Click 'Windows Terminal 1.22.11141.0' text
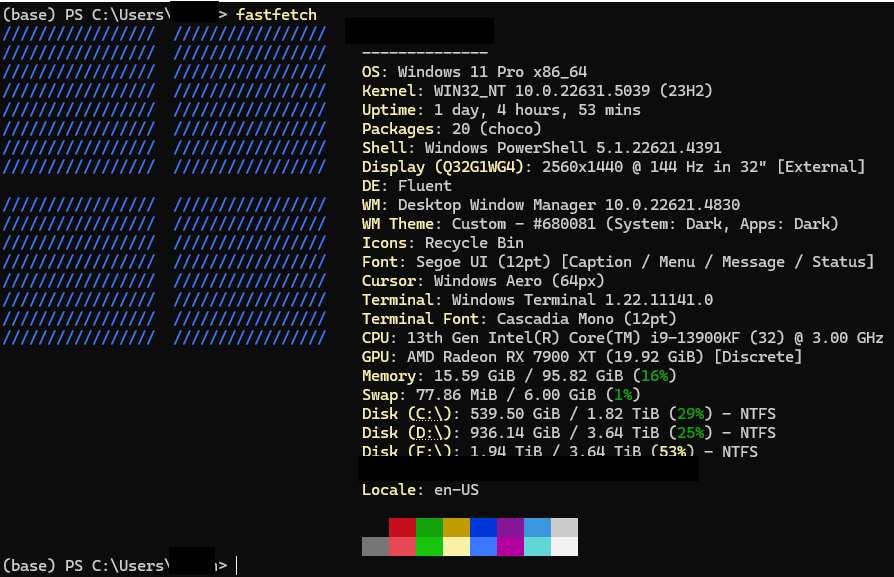This screenshot has width=894, height=577. click(582, 300)
